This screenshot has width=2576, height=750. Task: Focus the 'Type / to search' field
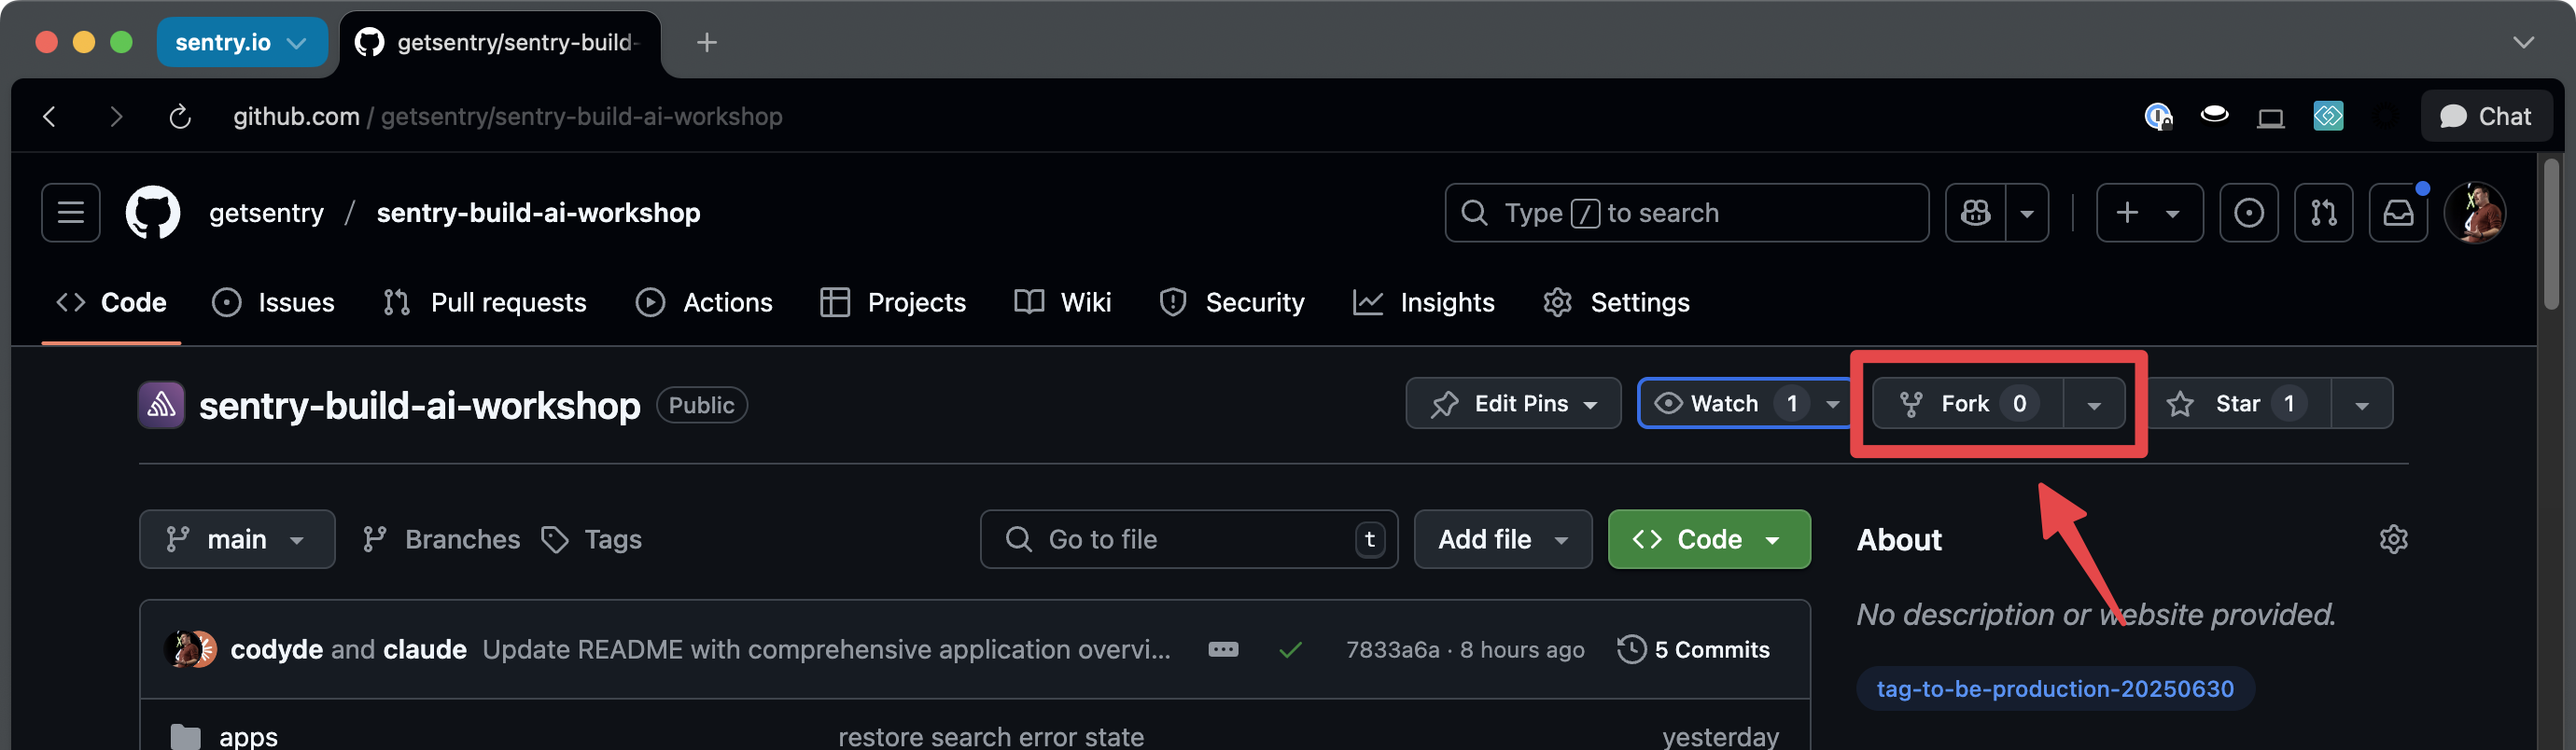(1686, 213)
